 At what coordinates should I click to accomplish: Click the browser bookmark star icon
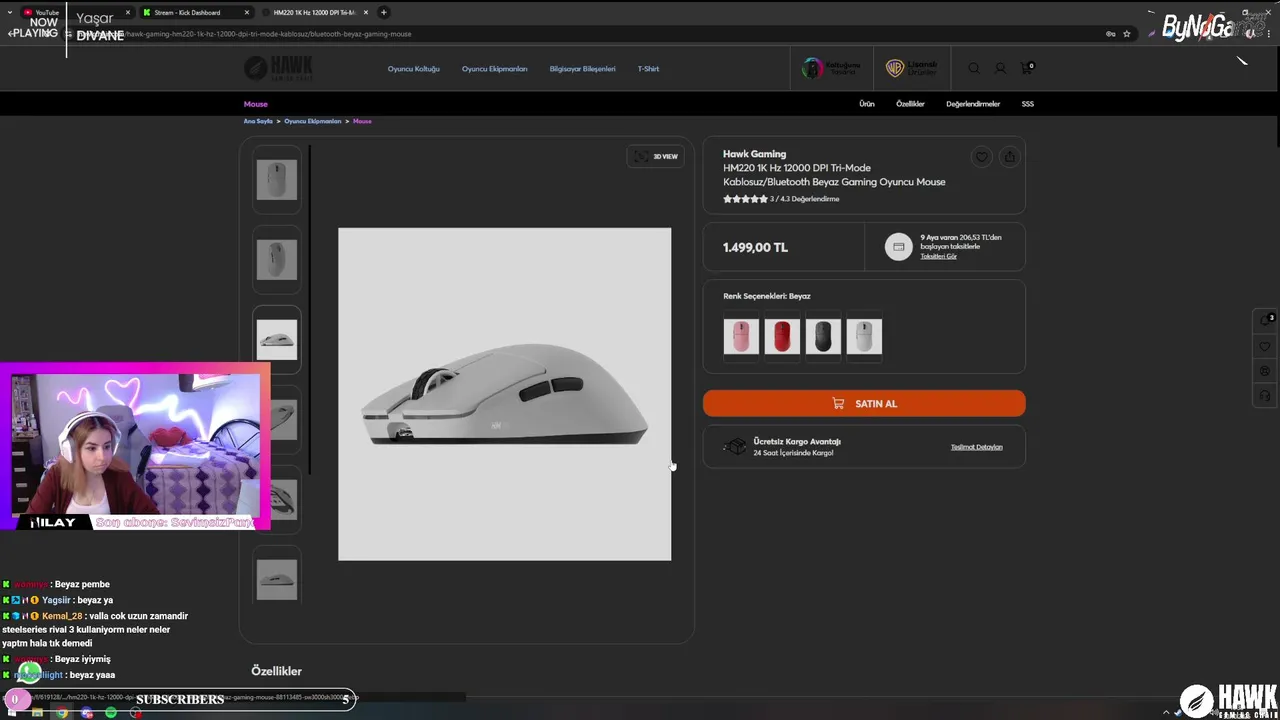pos(1127,34)
